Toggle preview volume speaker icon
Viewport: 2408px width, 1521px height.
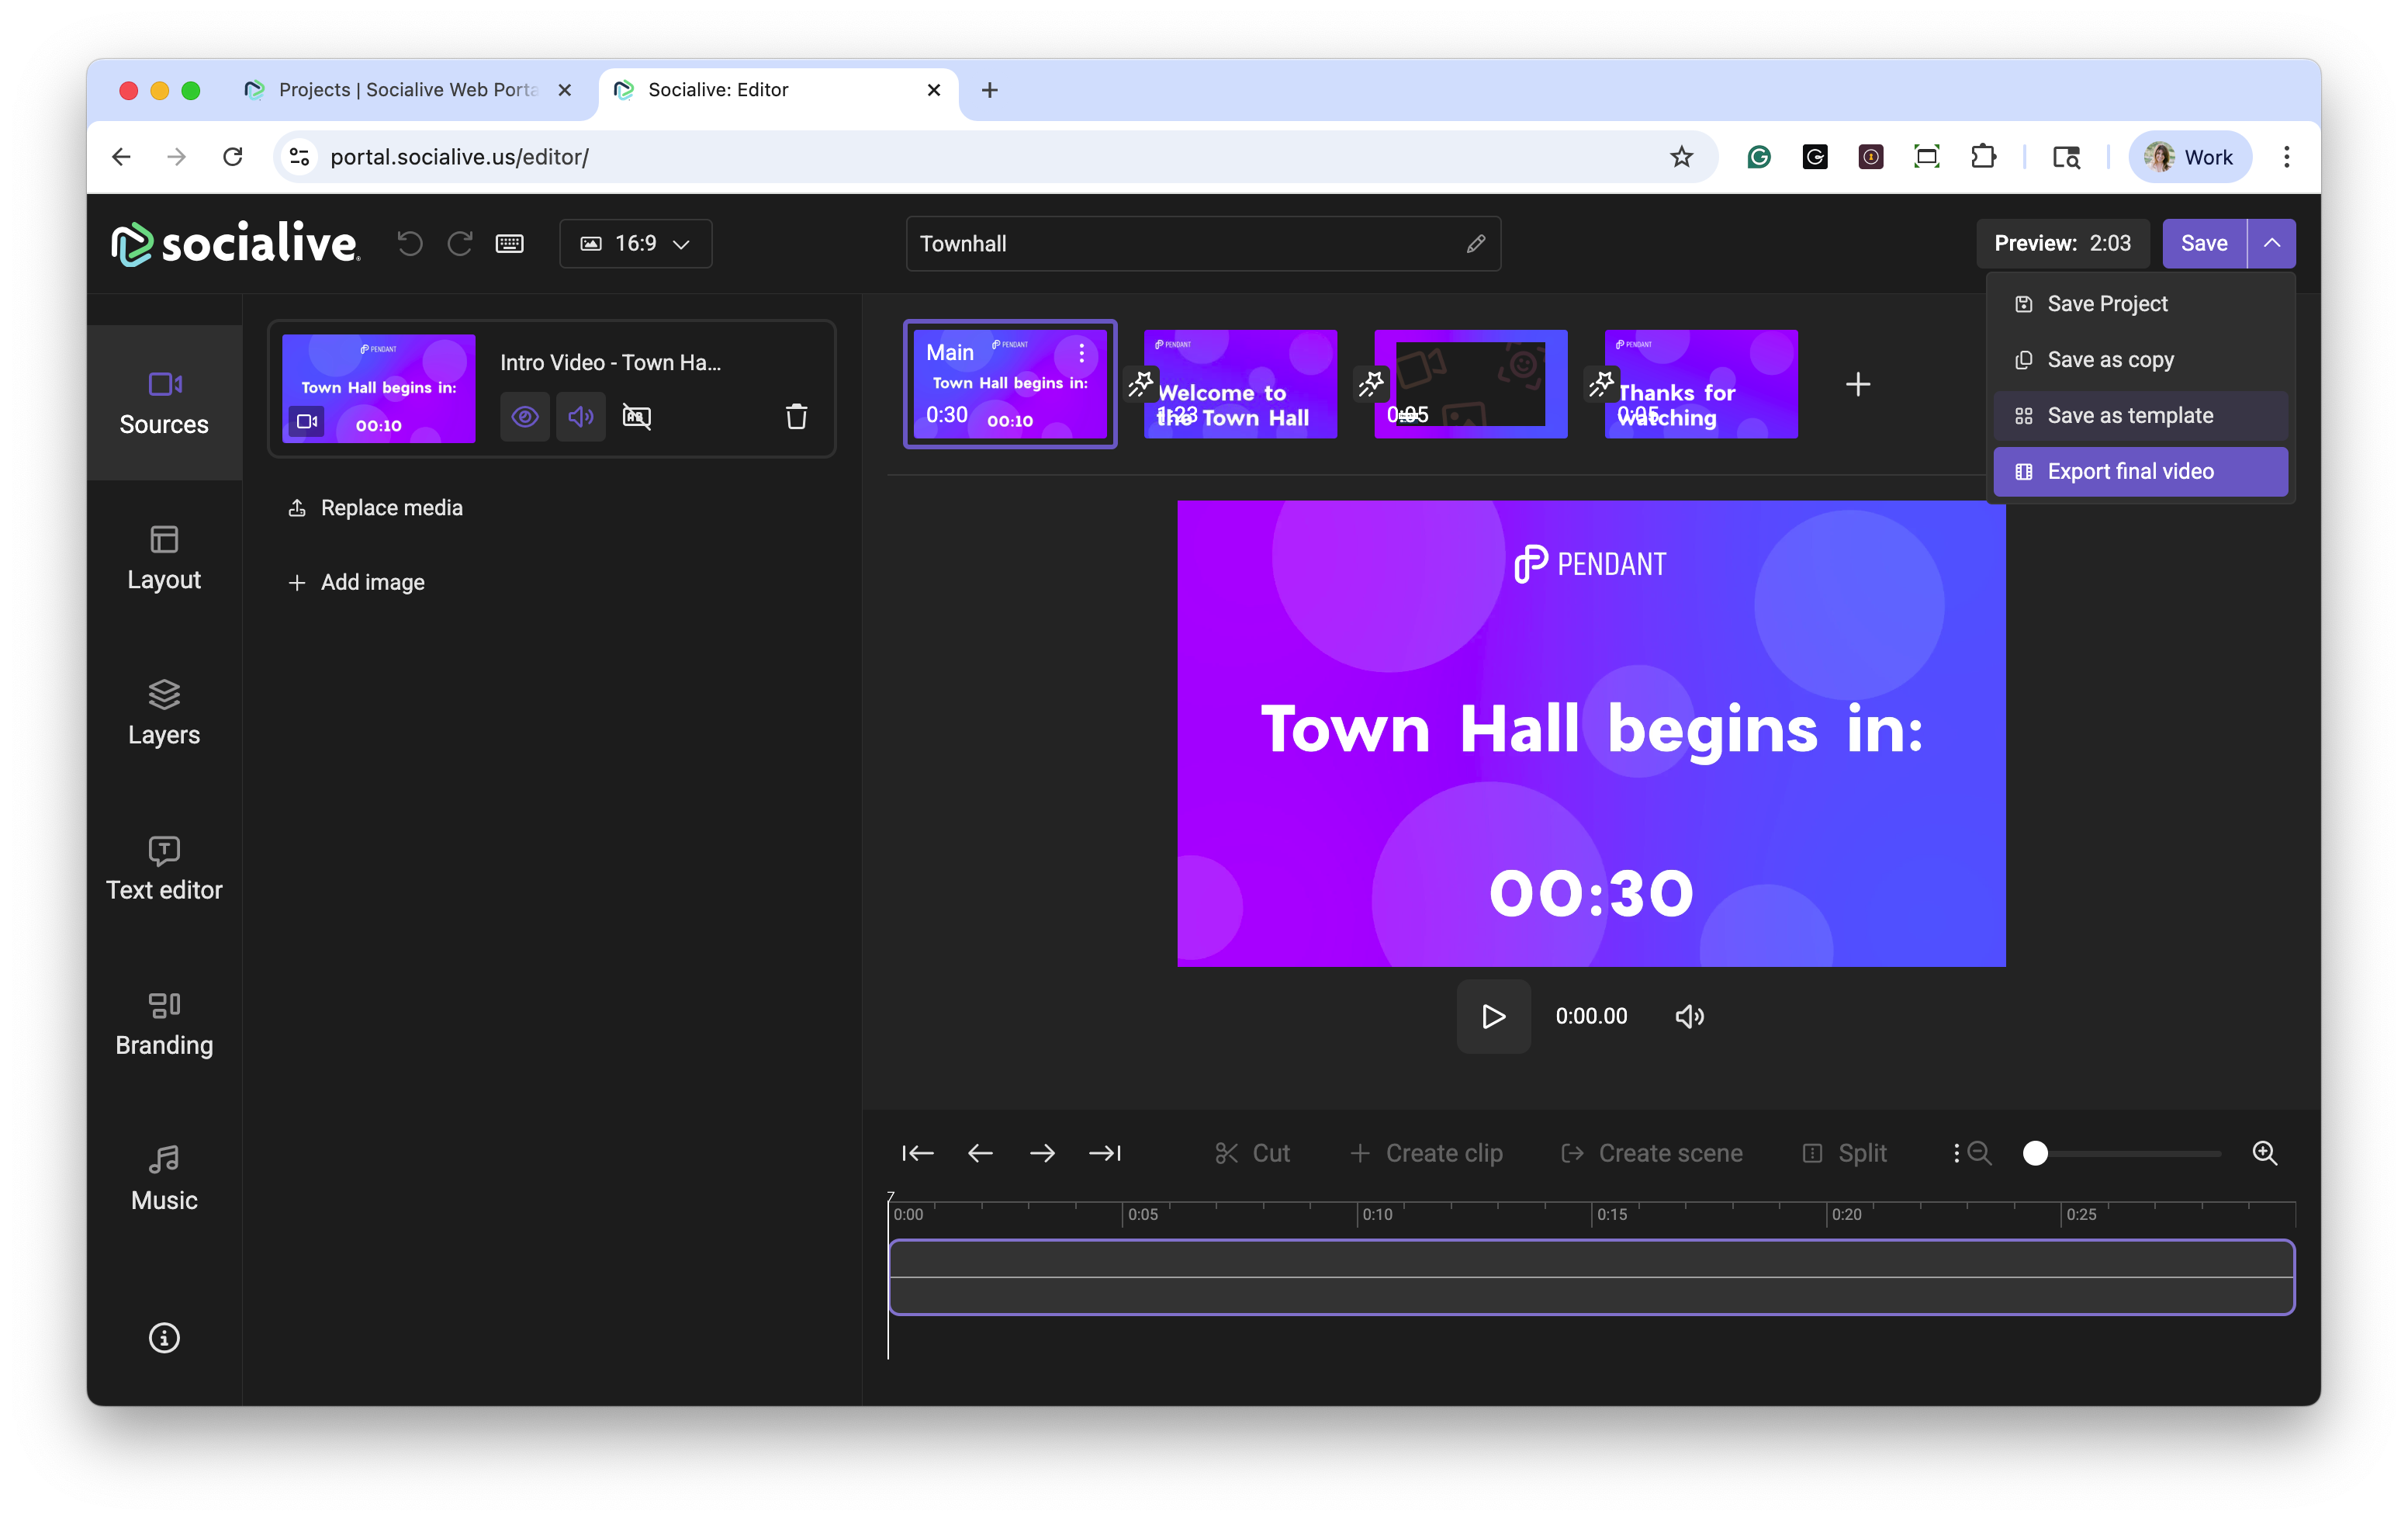click(1689, 1016)
